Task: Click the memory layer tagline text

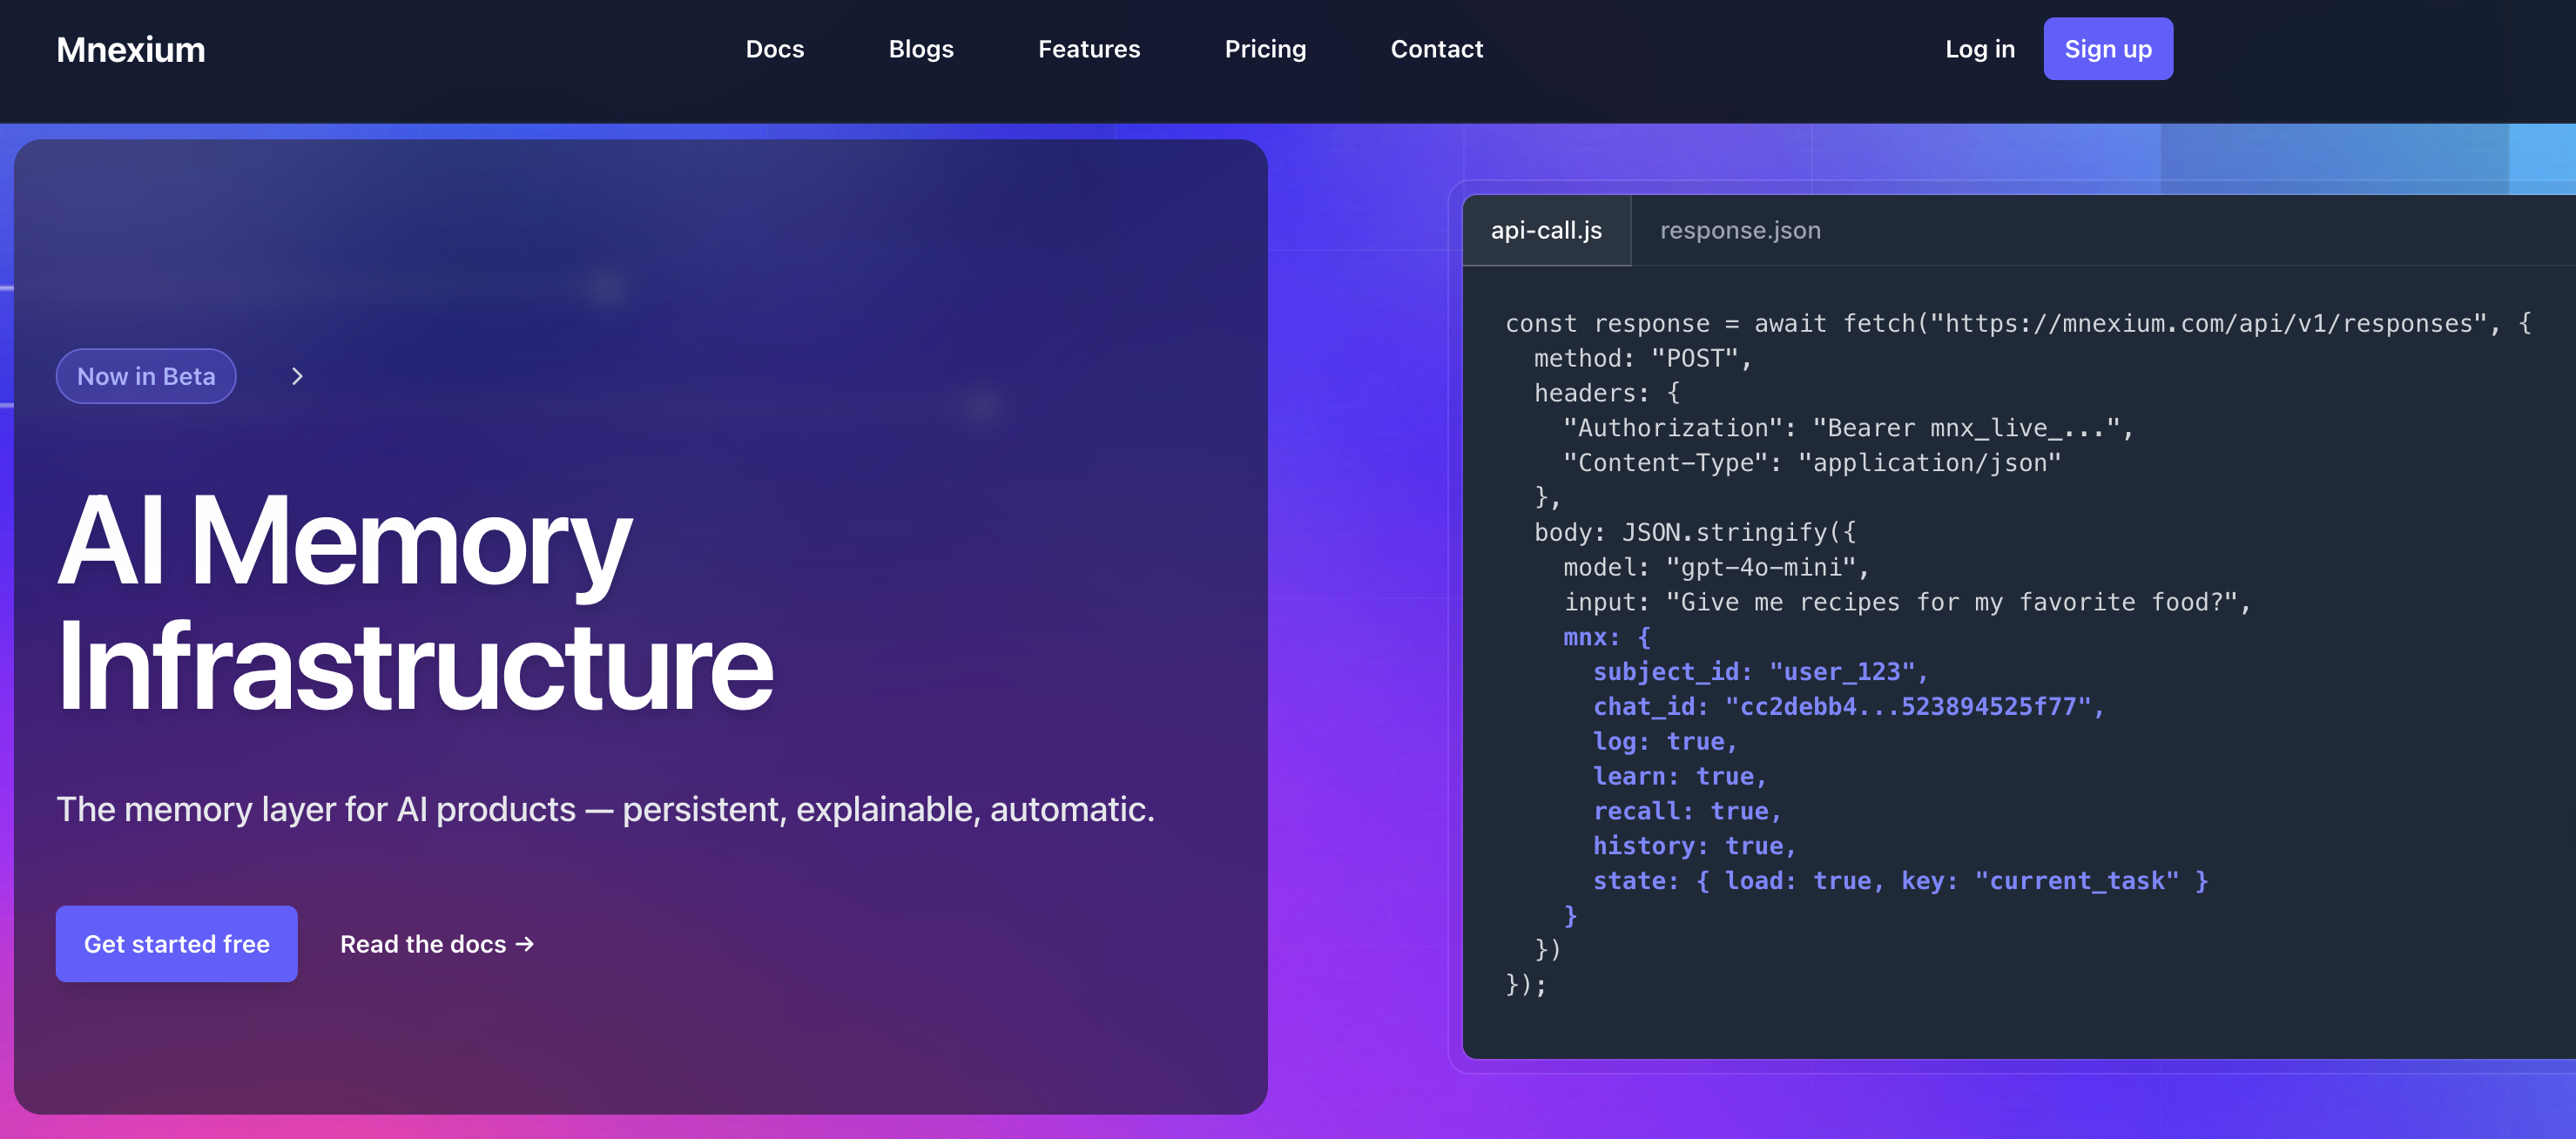Action: pos(605,810)
